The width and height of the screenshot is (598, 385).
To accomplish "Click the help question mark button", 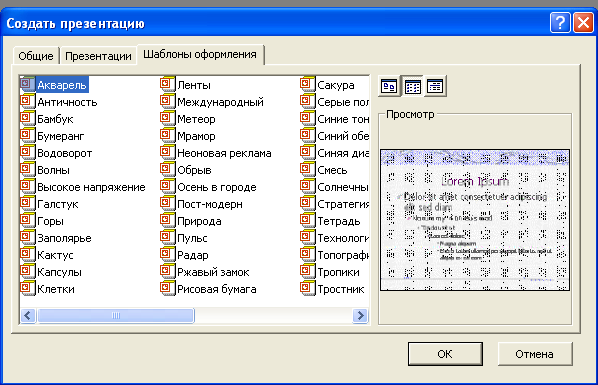I will (x=560, y=23).
